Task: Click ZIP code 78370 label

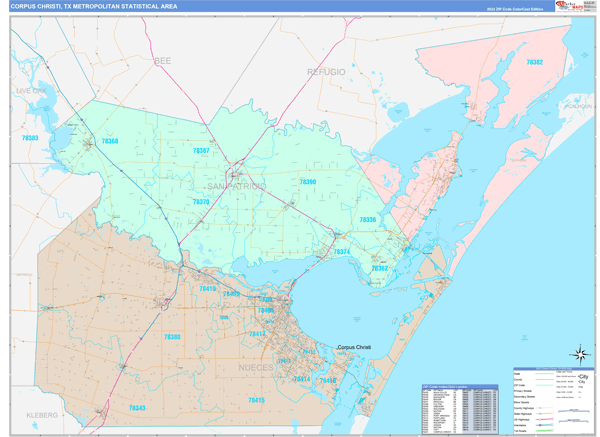Action: tap(201, 202)
